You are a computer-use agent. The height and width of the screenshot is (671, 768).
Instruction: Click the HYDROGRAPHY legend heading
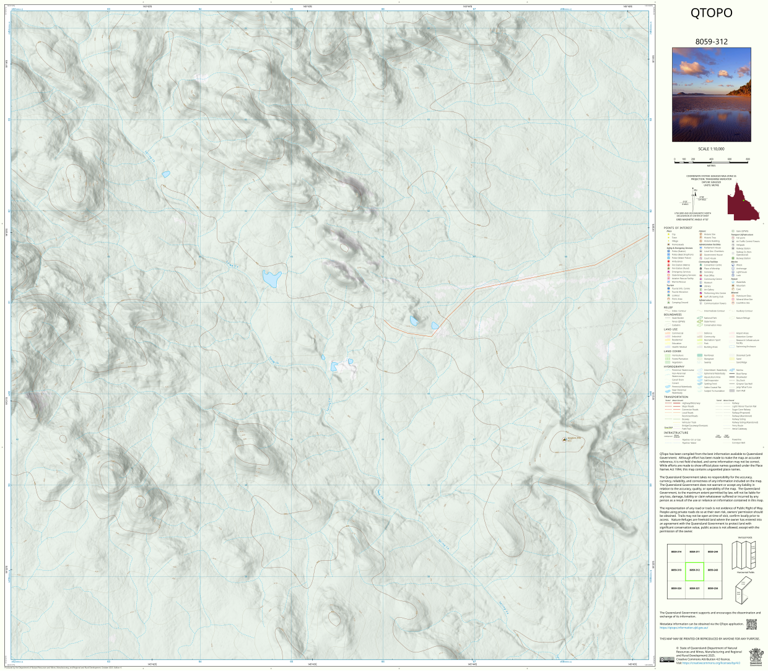pyautogui.click(x=674, y=366)
